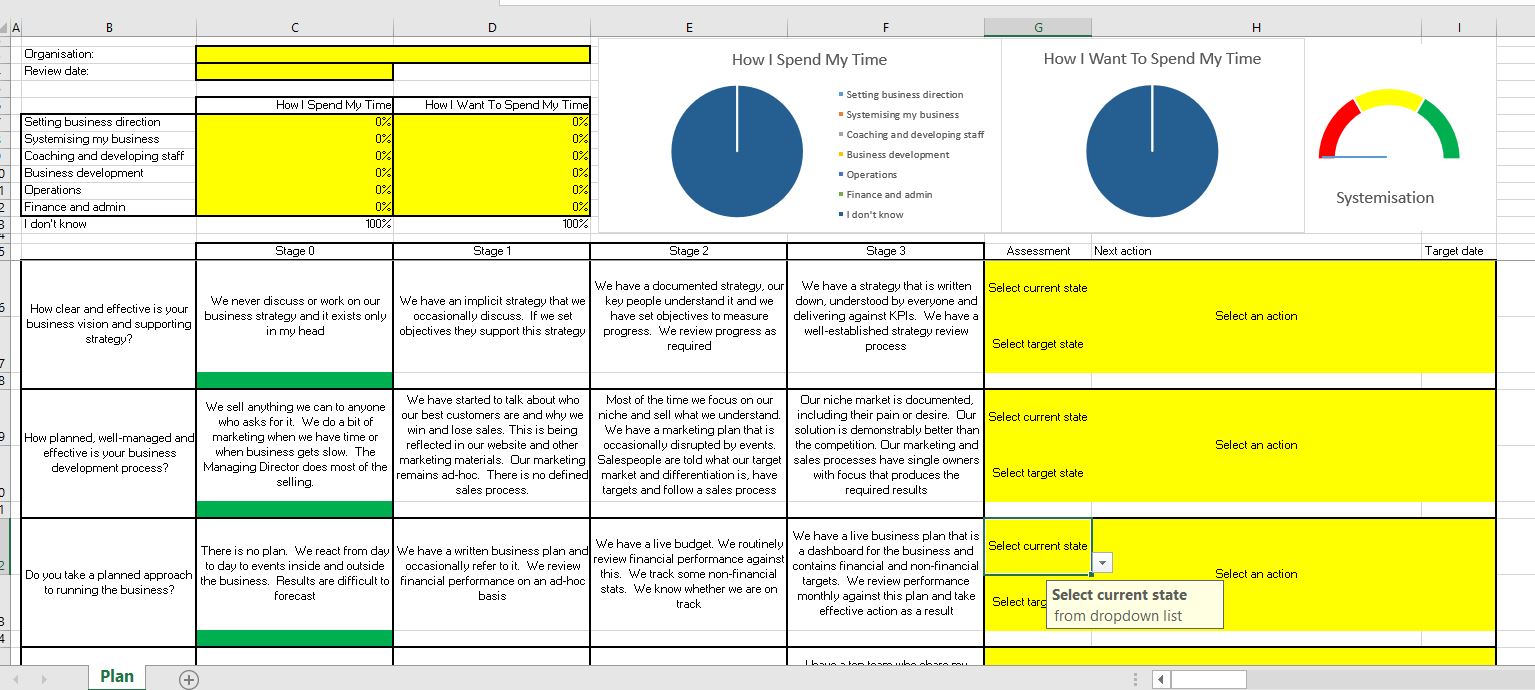
Task: Select the 'Setting business direction' row label cell
Action: coord(109,122)
